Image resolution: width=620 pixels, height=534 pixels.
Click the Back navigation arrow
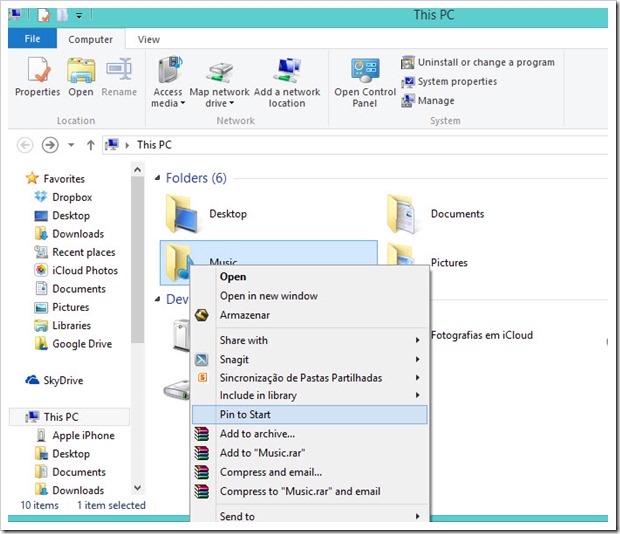pos(25,145)
